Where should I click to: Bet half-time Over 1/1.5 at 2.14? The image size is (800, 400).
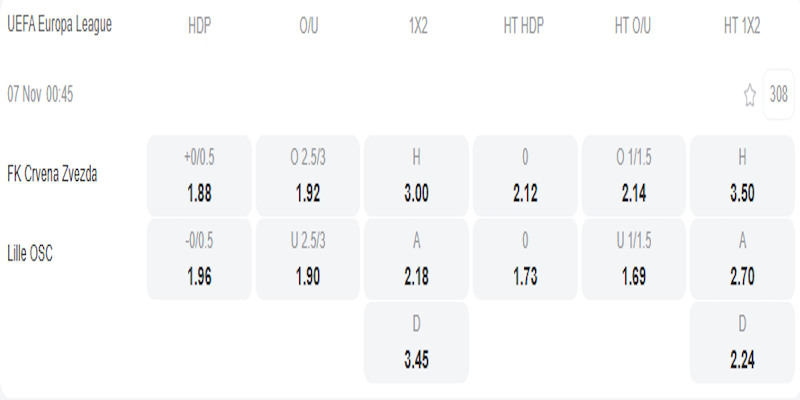point(633,176)
